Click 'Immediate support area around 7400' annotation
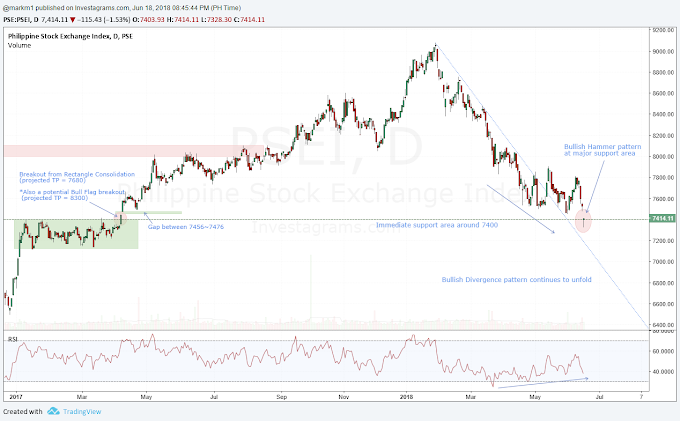The width and height of the screenshot is (680, 421). click(x=437, y=225)
